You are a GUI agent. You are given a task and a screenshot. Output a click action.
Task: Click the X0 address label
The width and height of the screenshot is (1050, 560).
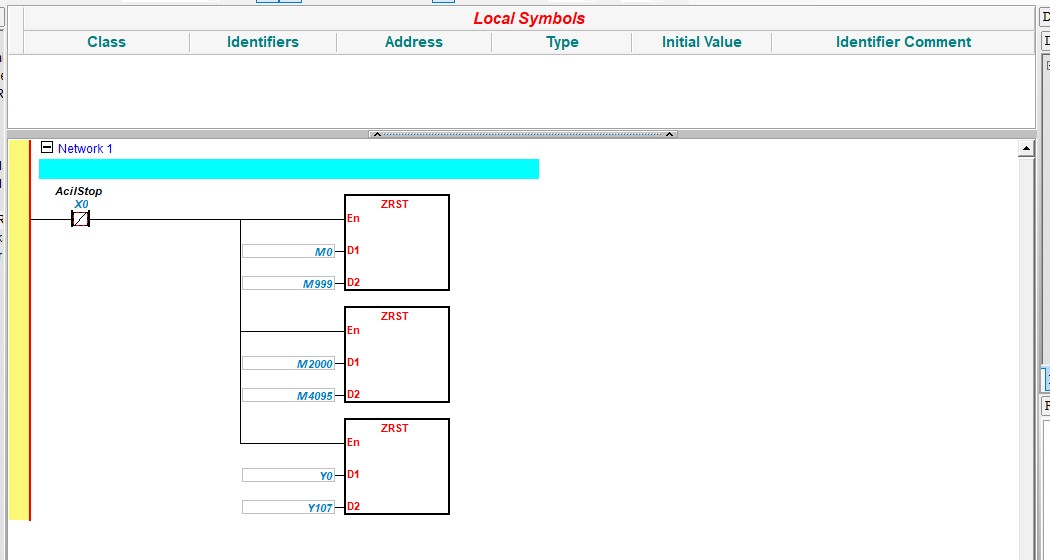[81, 204]
